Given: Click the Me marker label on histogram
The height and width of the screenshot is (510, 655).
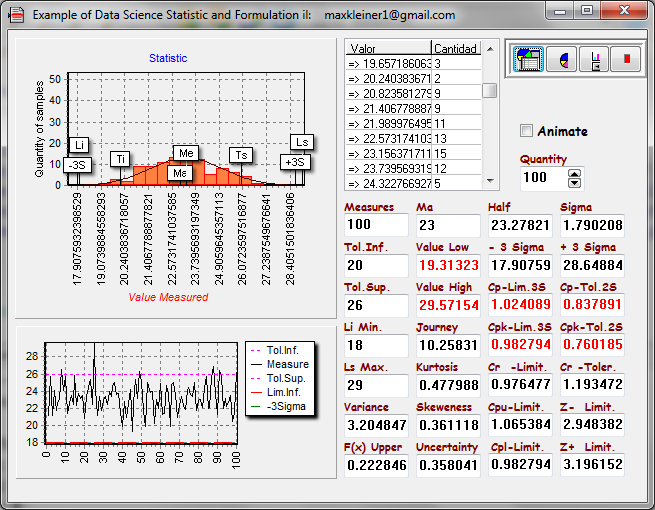Looking at the screenshot, I should click(x=185, y=153).
